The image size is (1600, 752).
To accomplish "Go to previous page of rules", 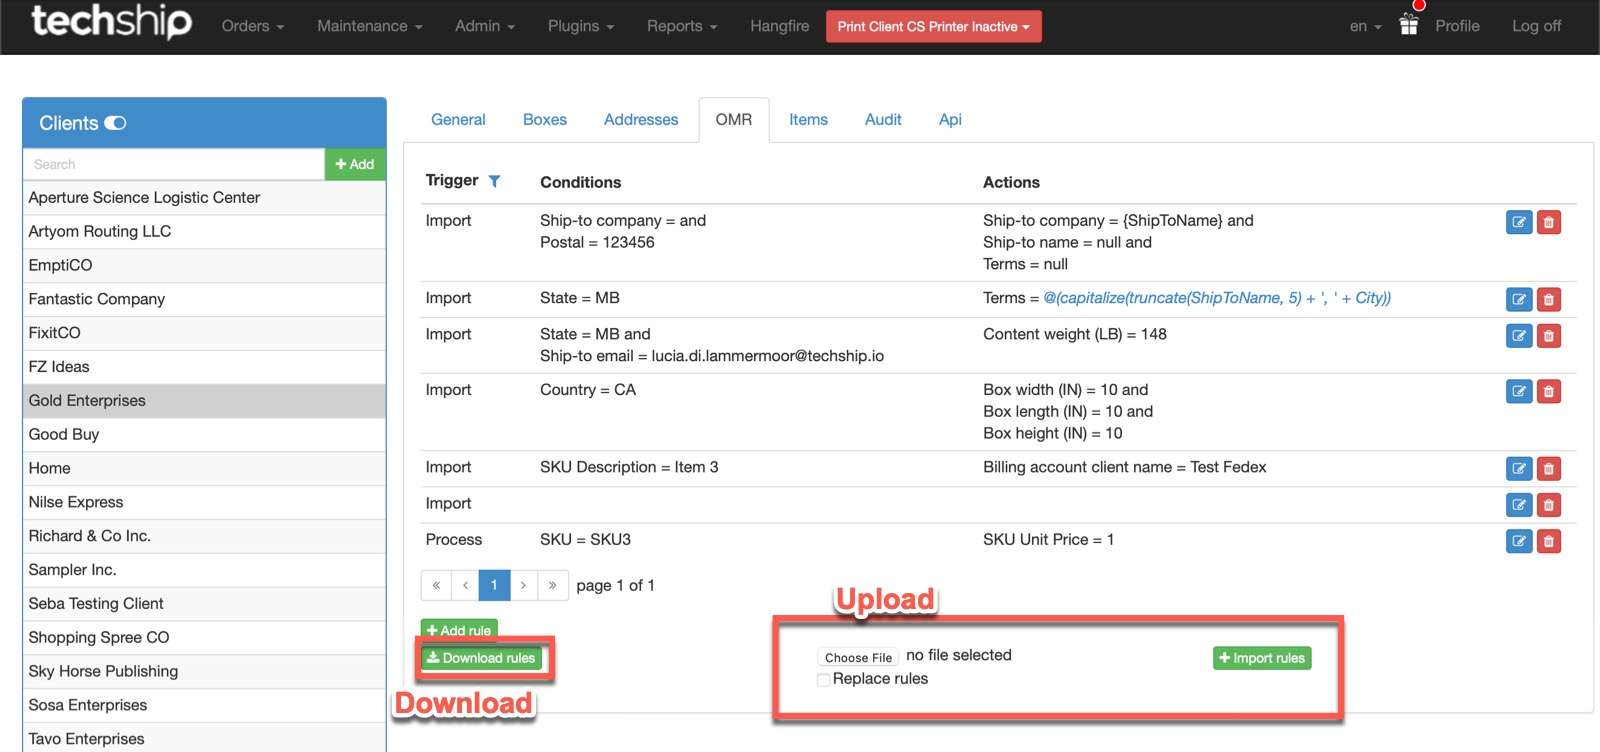I will tap(465, 585).
